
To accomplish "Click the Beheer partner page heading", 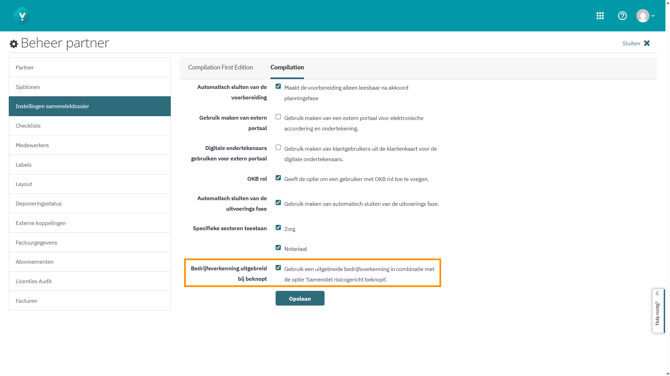I will point(65,43).
